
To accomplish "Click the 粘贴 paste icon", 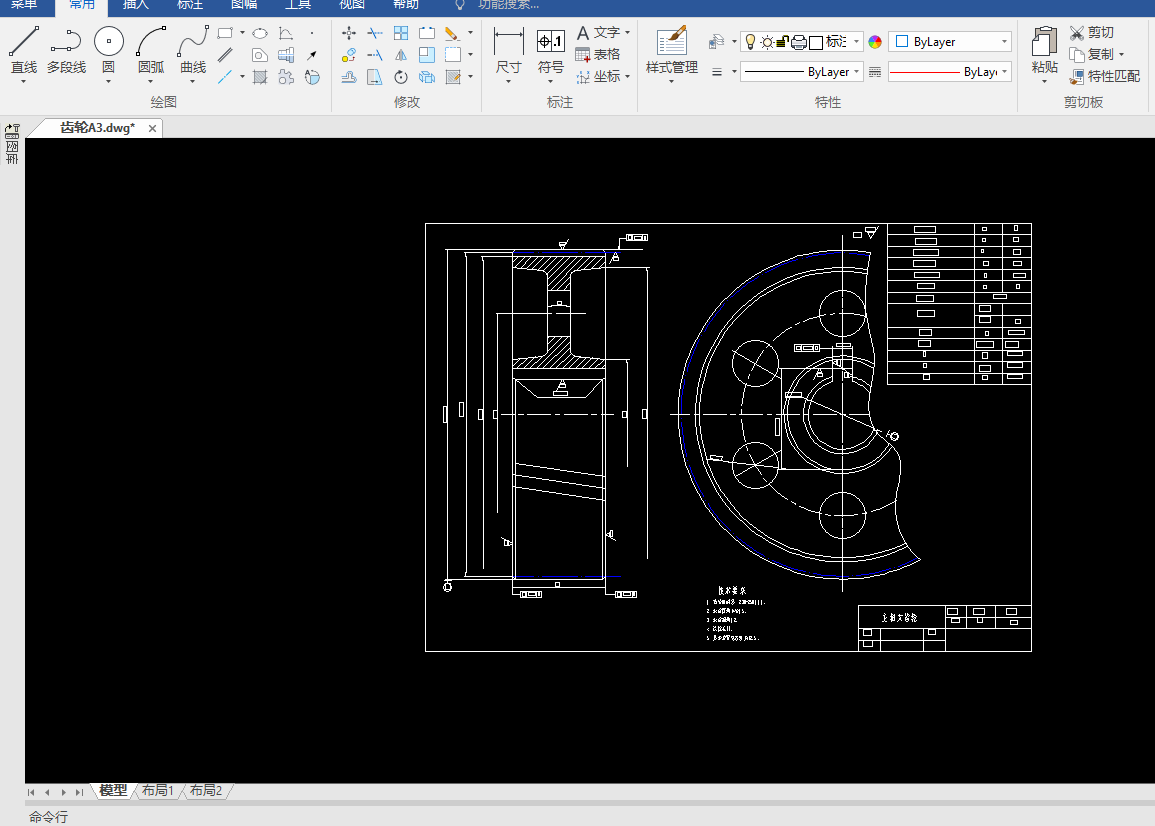I will click(x=1044, y=43).
